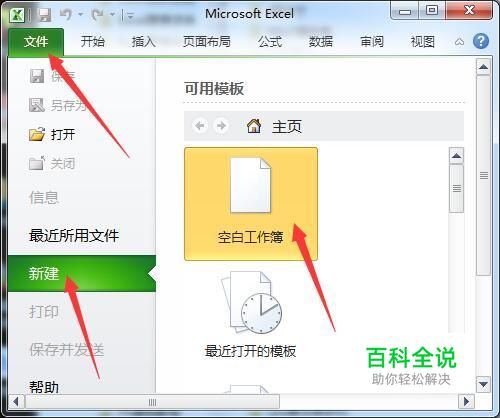Click the Save icon in quick access toolbar
This screenshot has width=500, height=418.
pos(45,15)
